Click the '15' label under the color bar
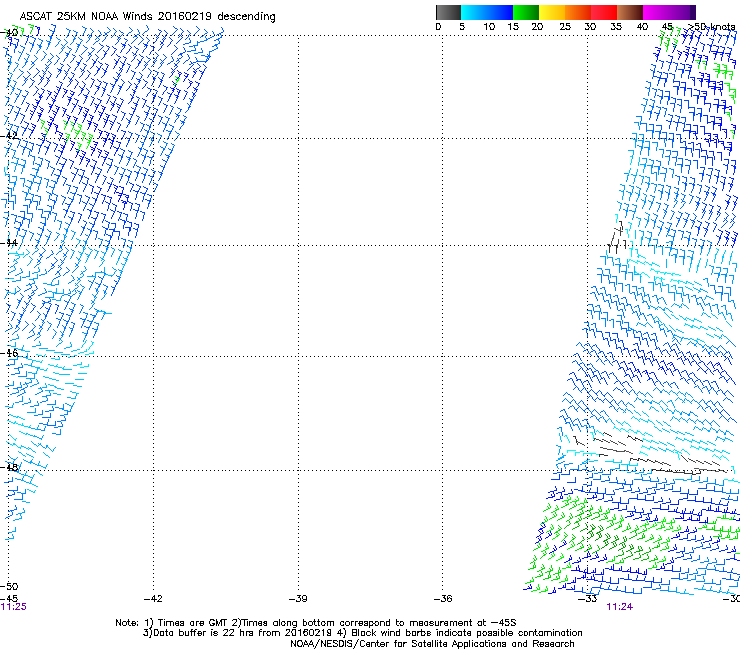Viewport: 740px width, 650px height. (513, 27)
